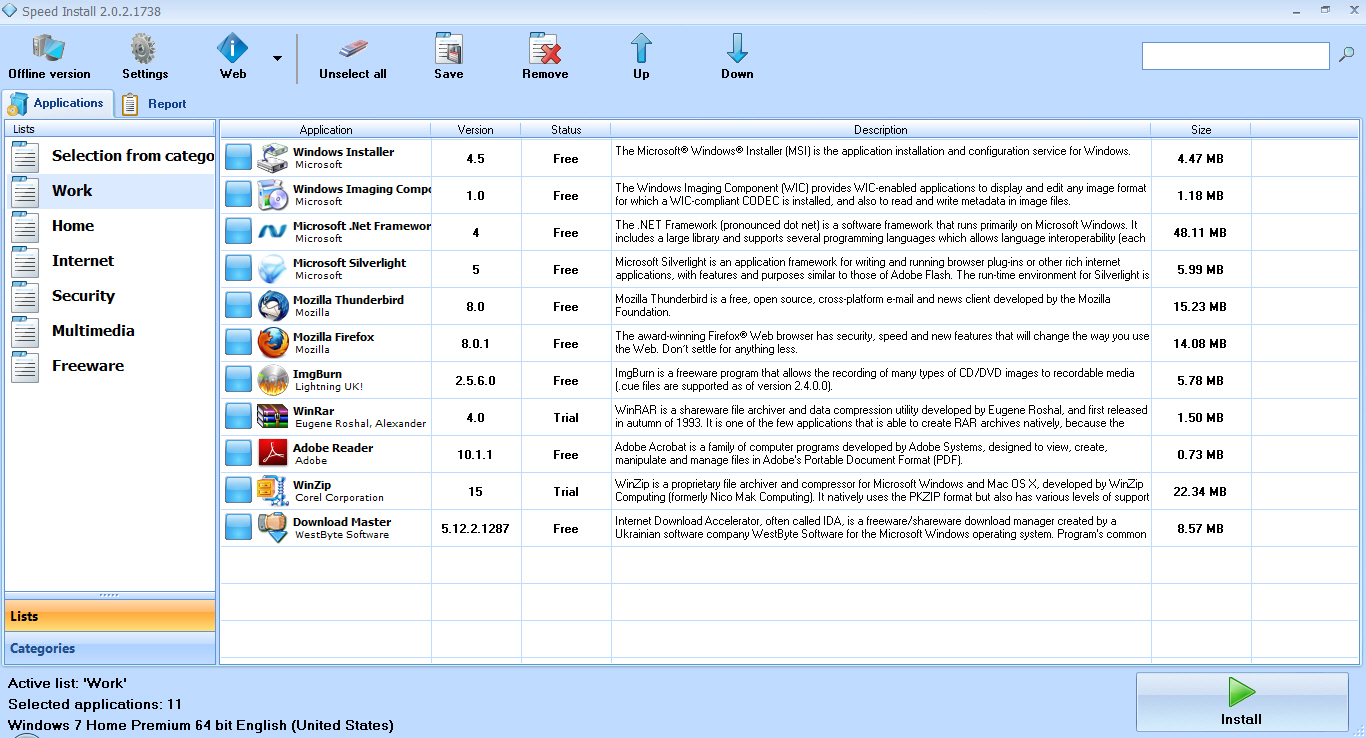Image resolution: width=1366 pixels, height=738 pixels.
Task: Switch to the Report tab
Action: [155, 103]
